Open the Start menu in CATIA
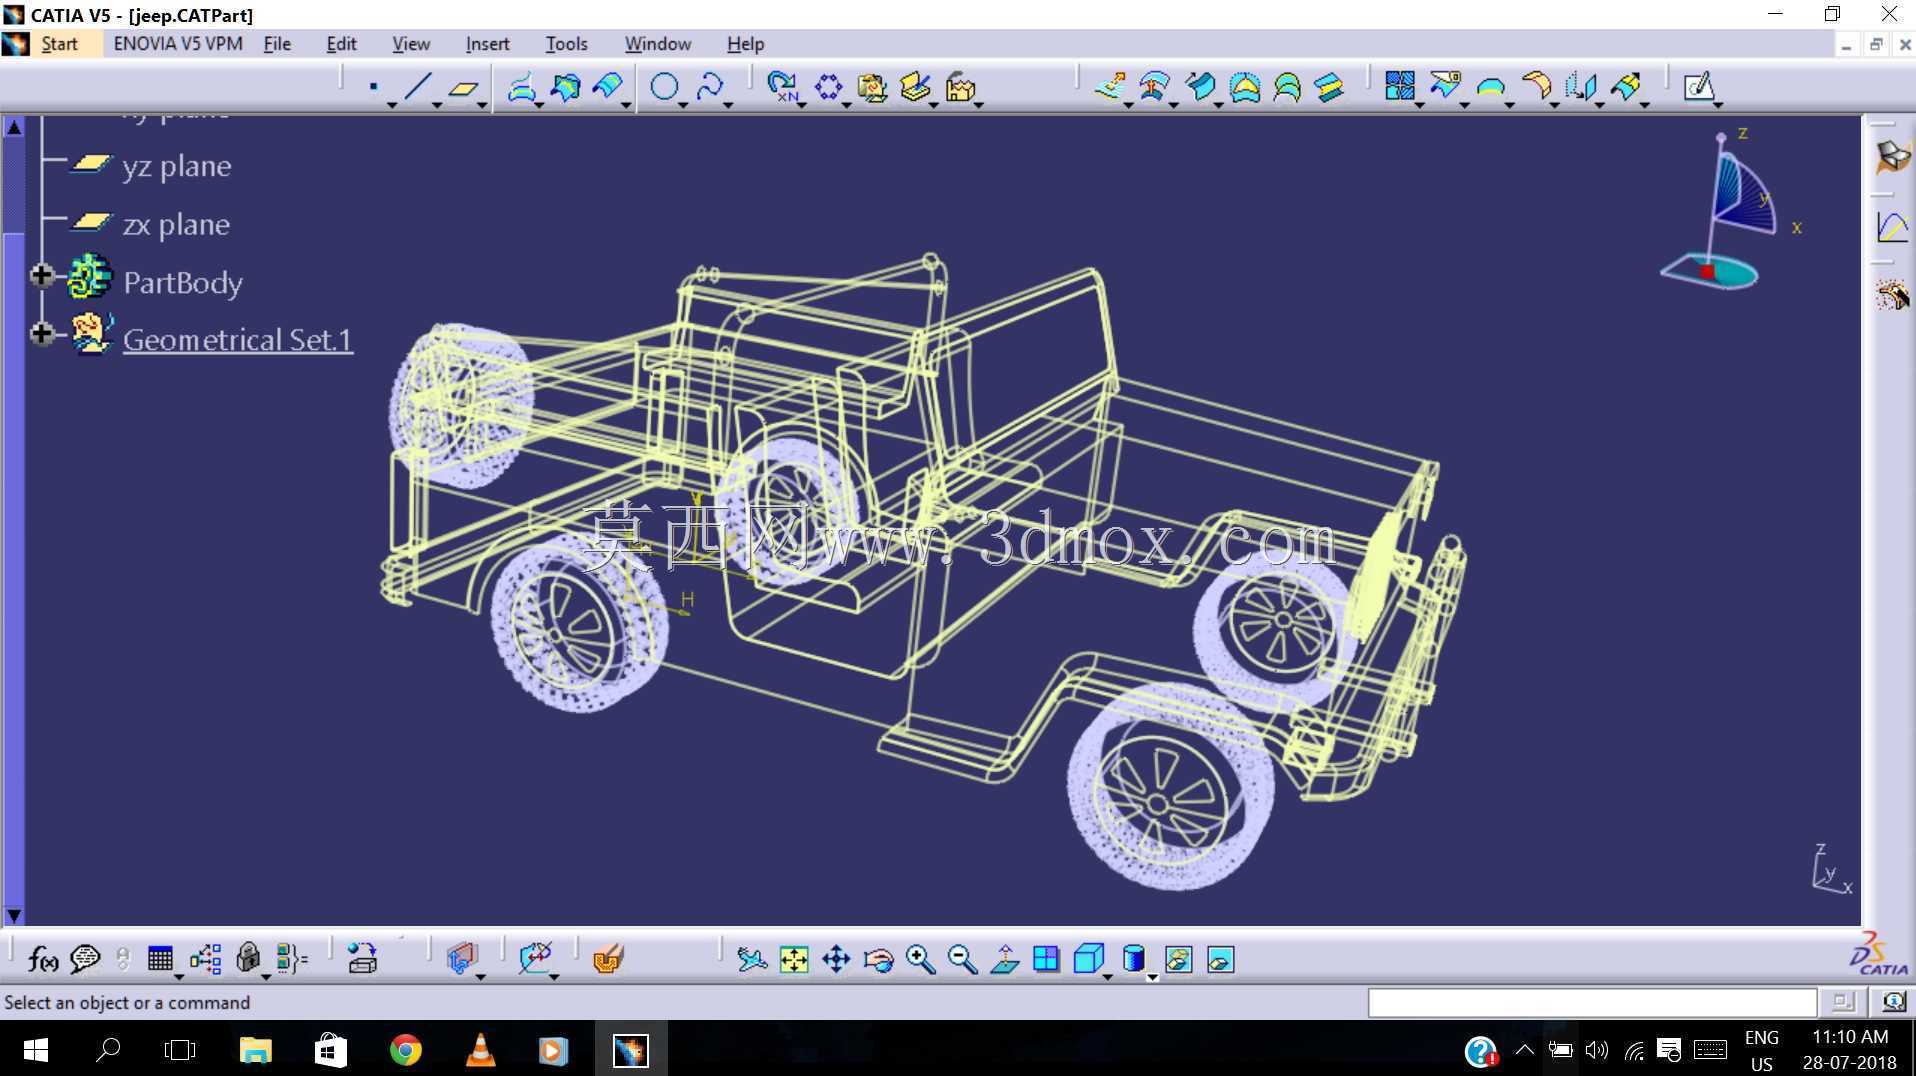This screenshot has height=1076, width=1916. tap(59, 44)
